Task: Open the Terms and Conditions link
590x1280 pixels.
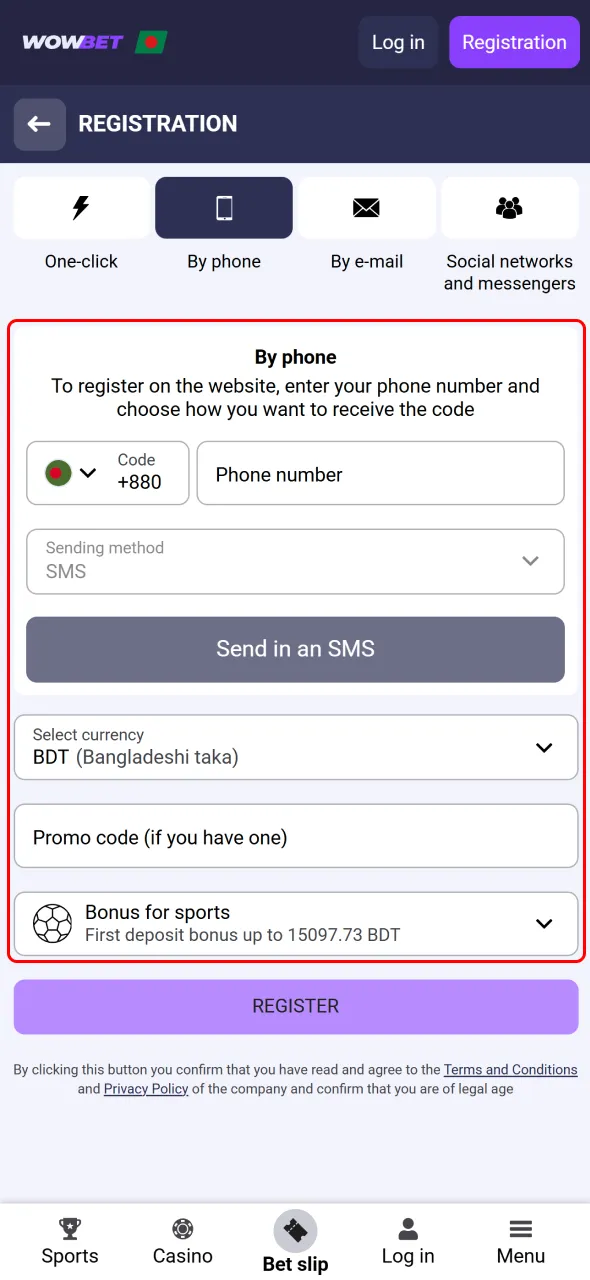Action: [511, 1069]
